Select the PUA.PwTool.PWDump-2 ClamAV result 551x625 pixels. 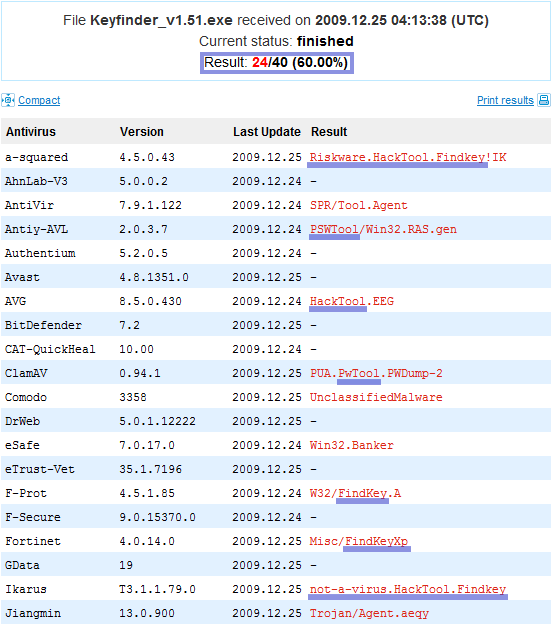(376, 373)
